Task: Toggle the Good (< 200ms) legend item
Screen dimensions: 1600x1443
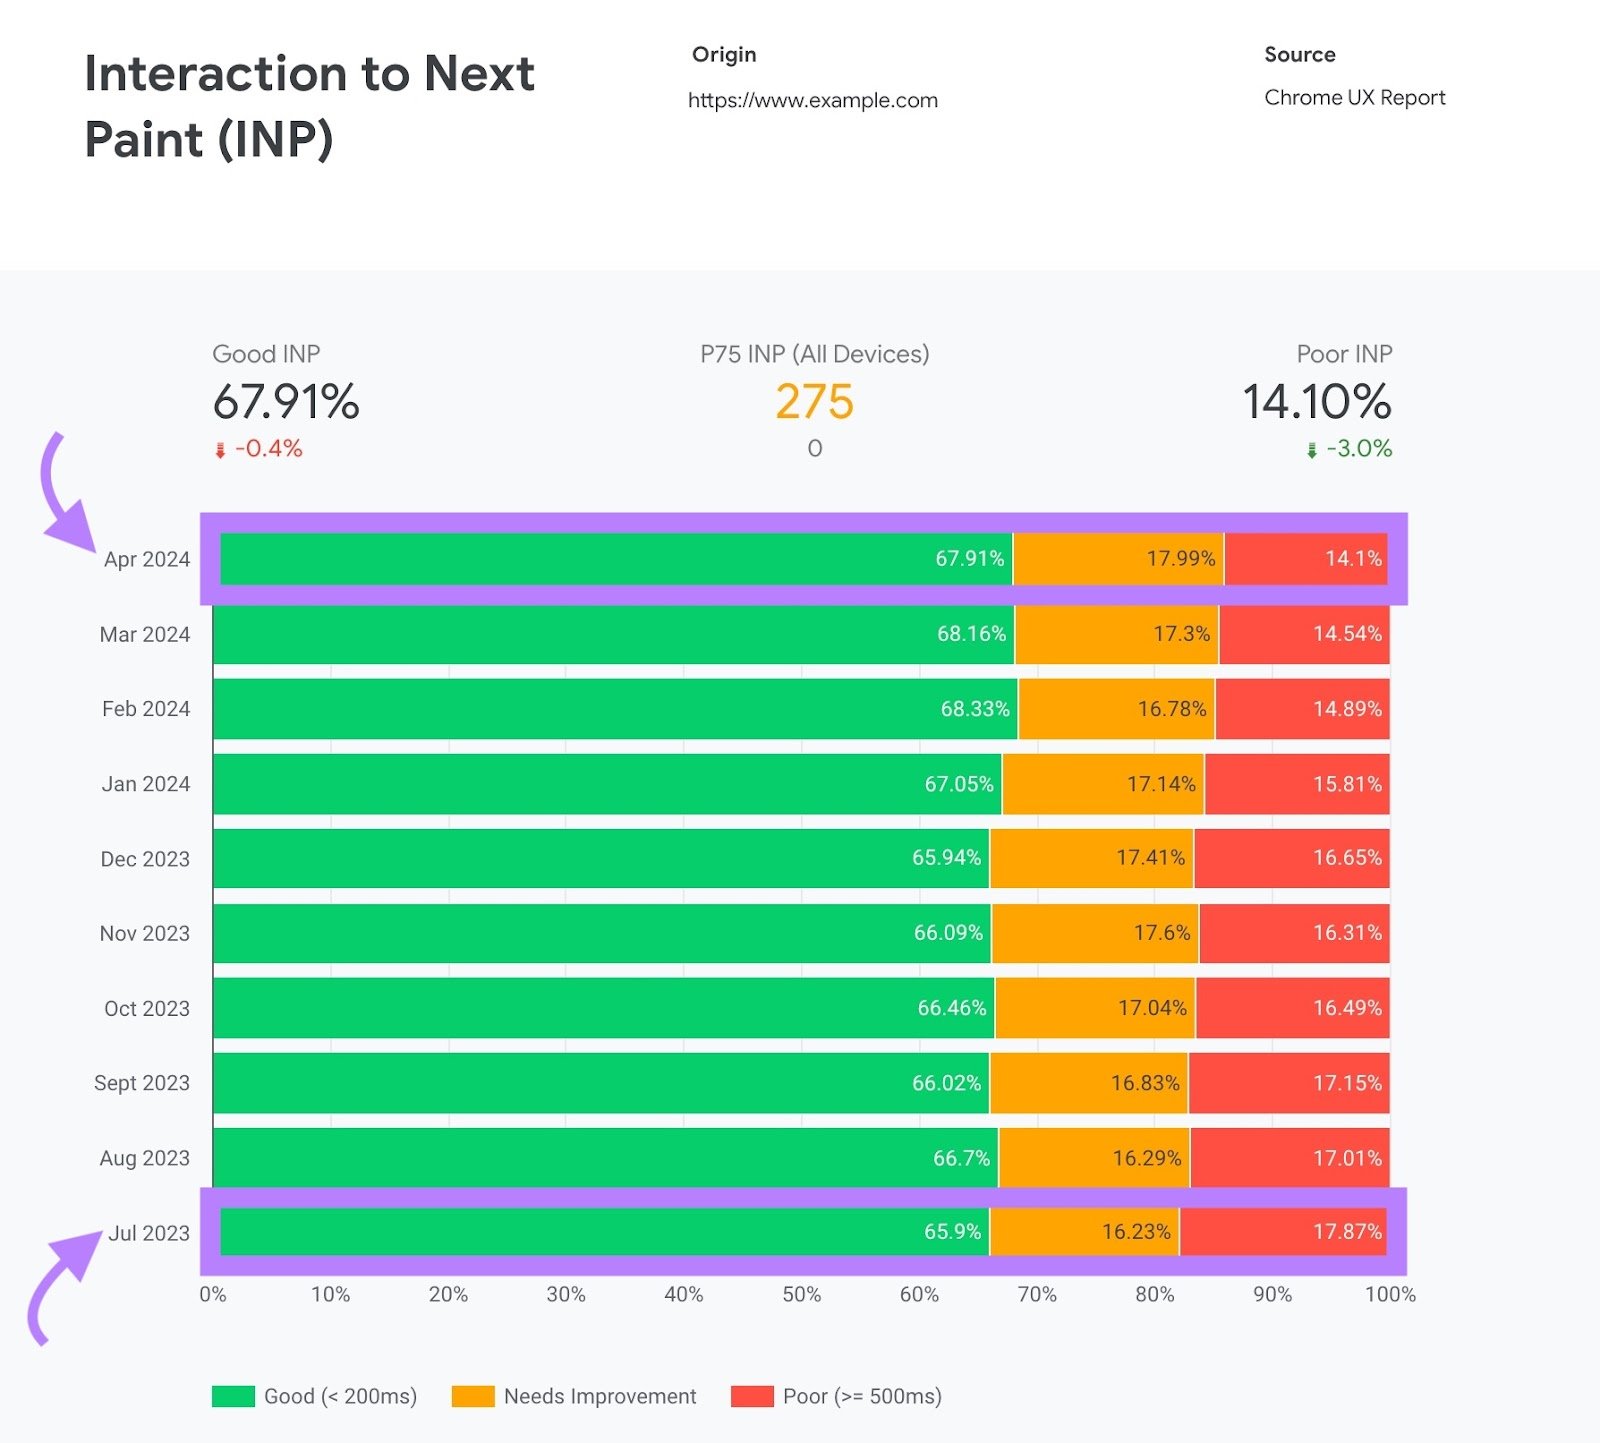Action: tap(340, 1396)
